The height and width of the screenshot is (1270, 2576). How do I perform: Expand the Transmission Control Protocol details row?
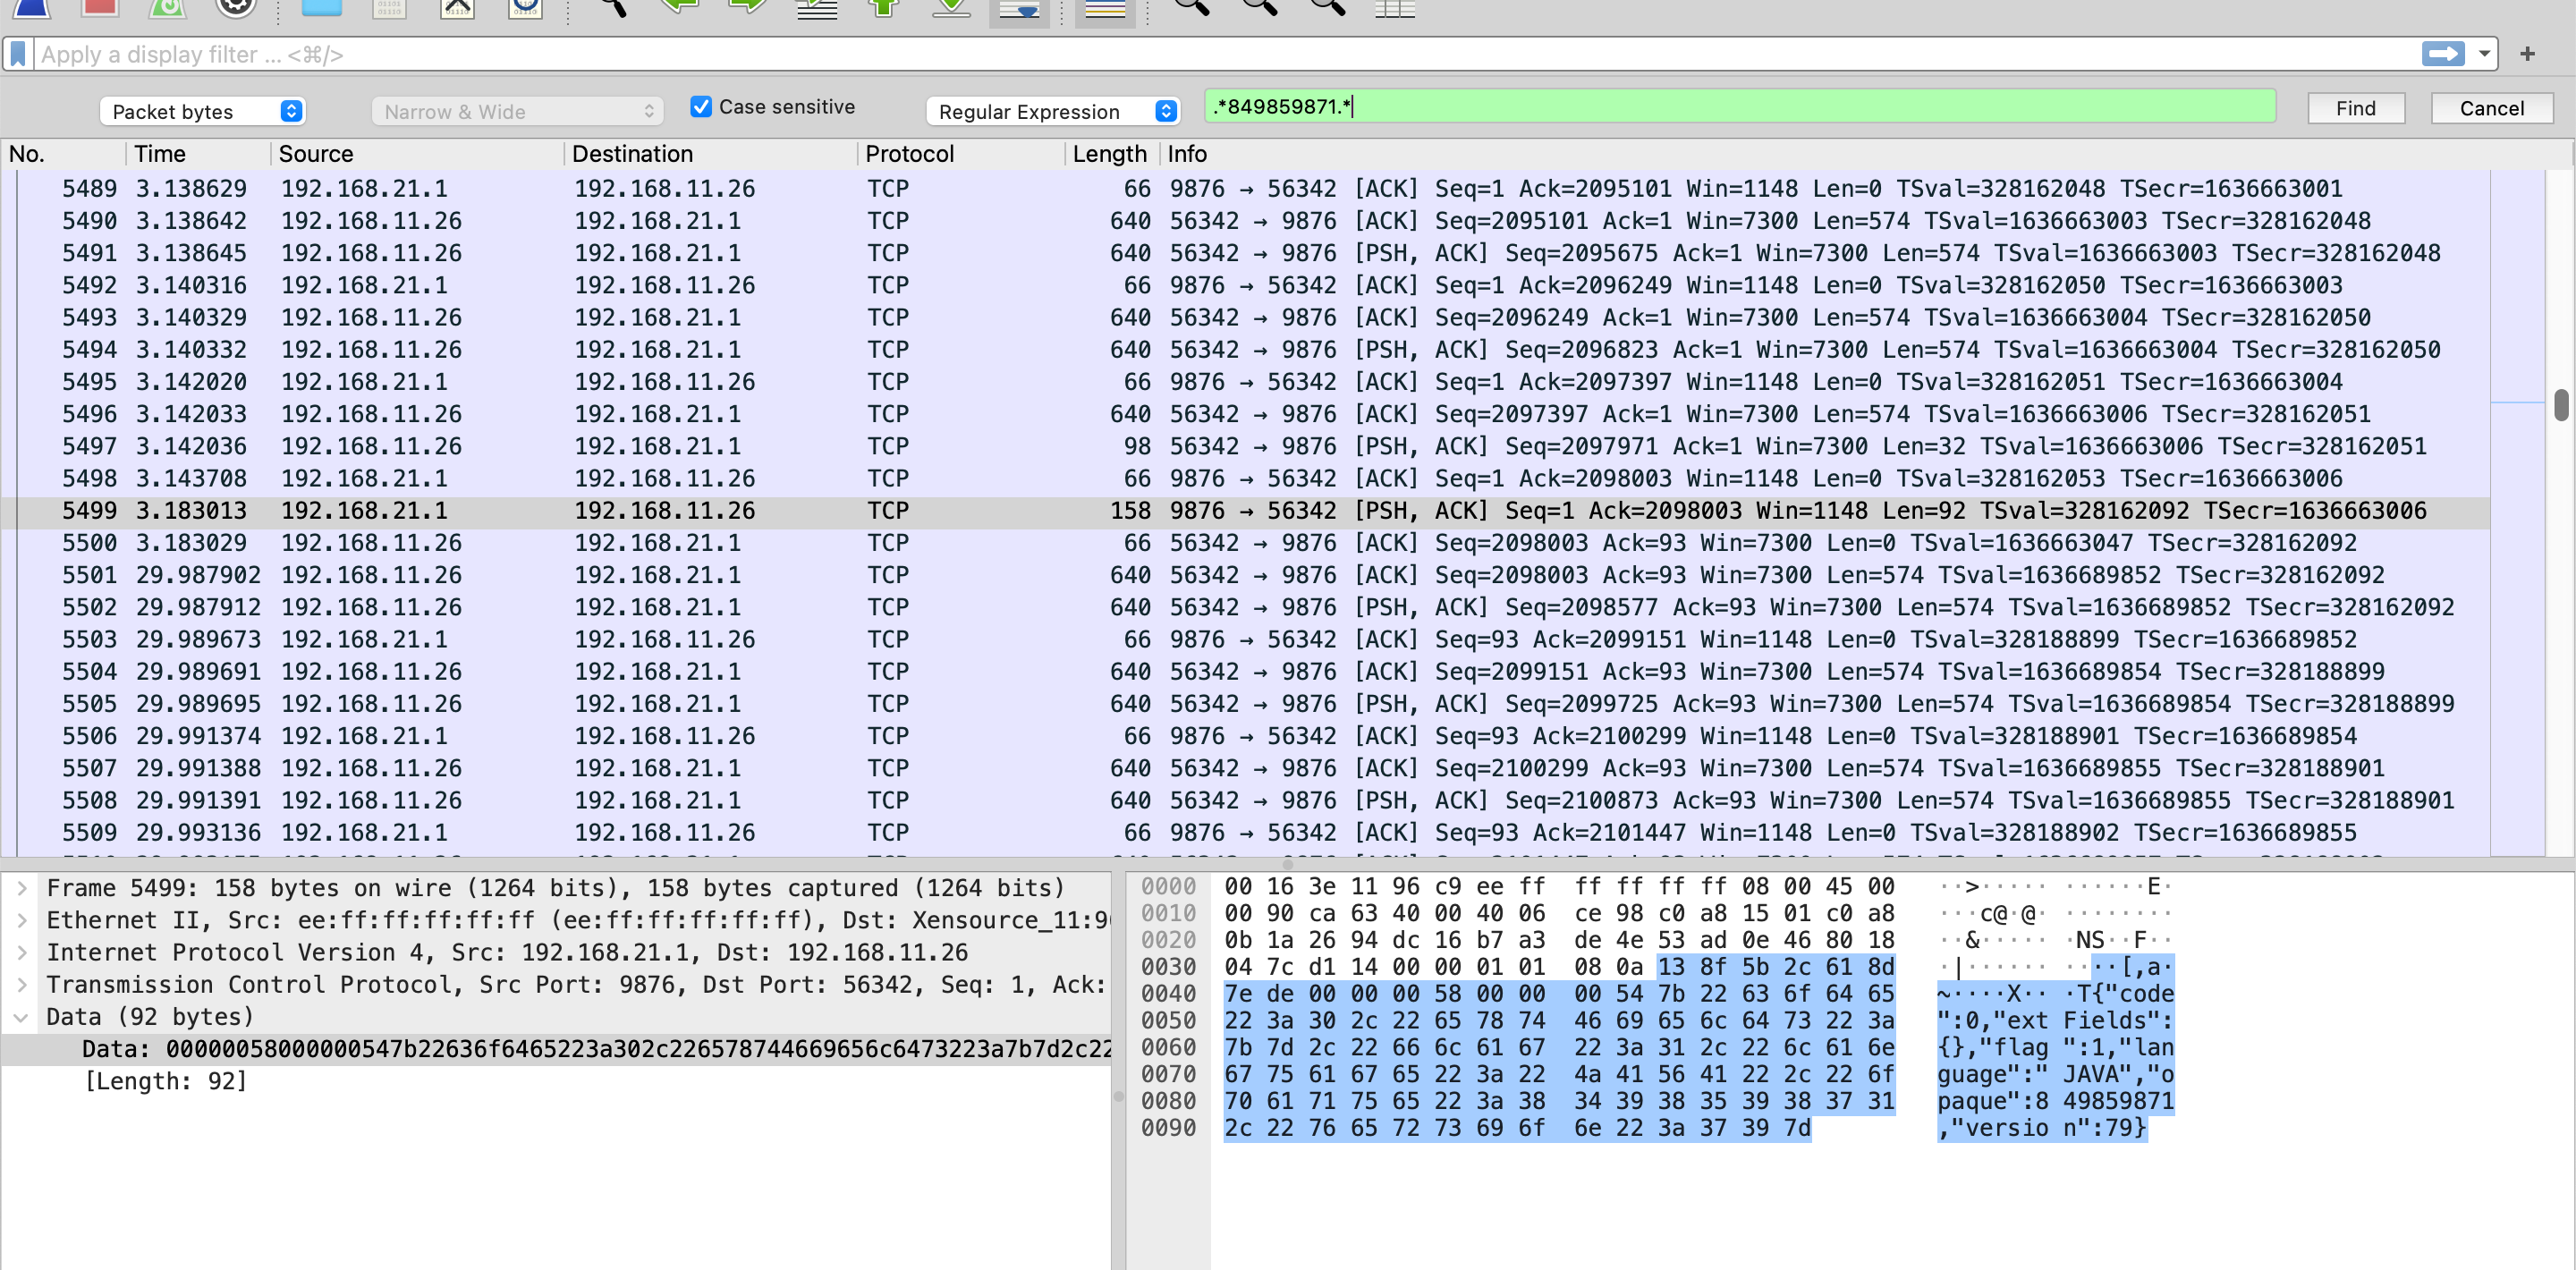point(22,985)
